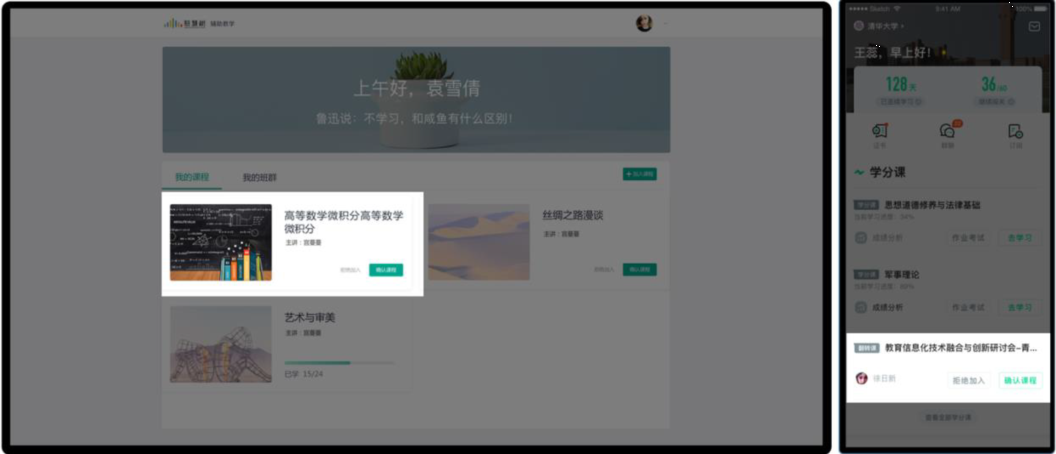Image resolution: width=1056 pixels, height=454 pixels.
Task: Tap 去学习 under 军事理论
Action: [x=1020, y=307]
